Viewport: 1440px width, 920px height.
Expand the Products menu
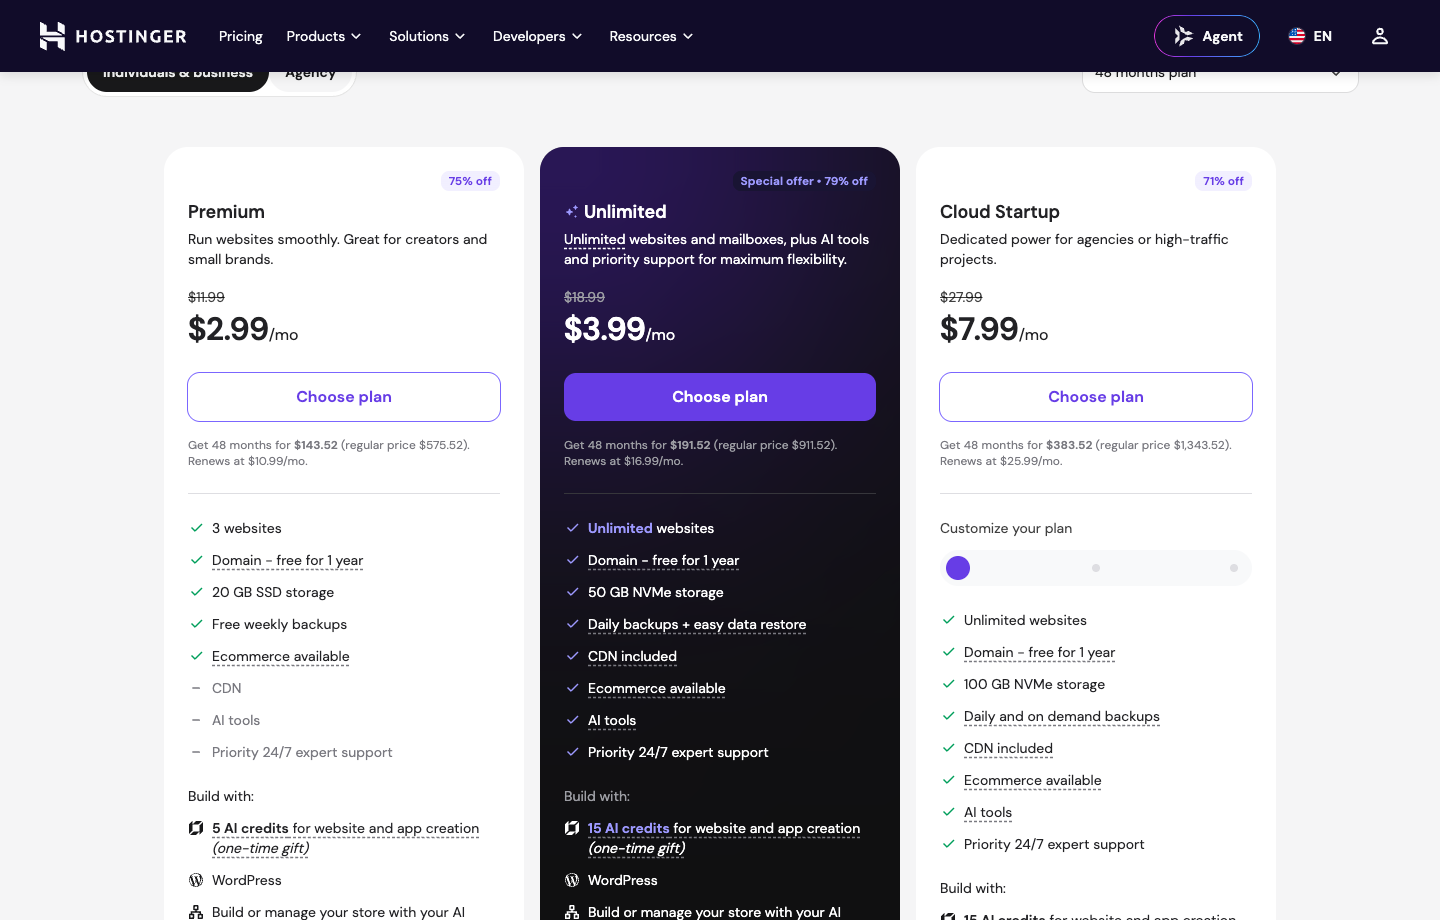(x=324, y=36)
